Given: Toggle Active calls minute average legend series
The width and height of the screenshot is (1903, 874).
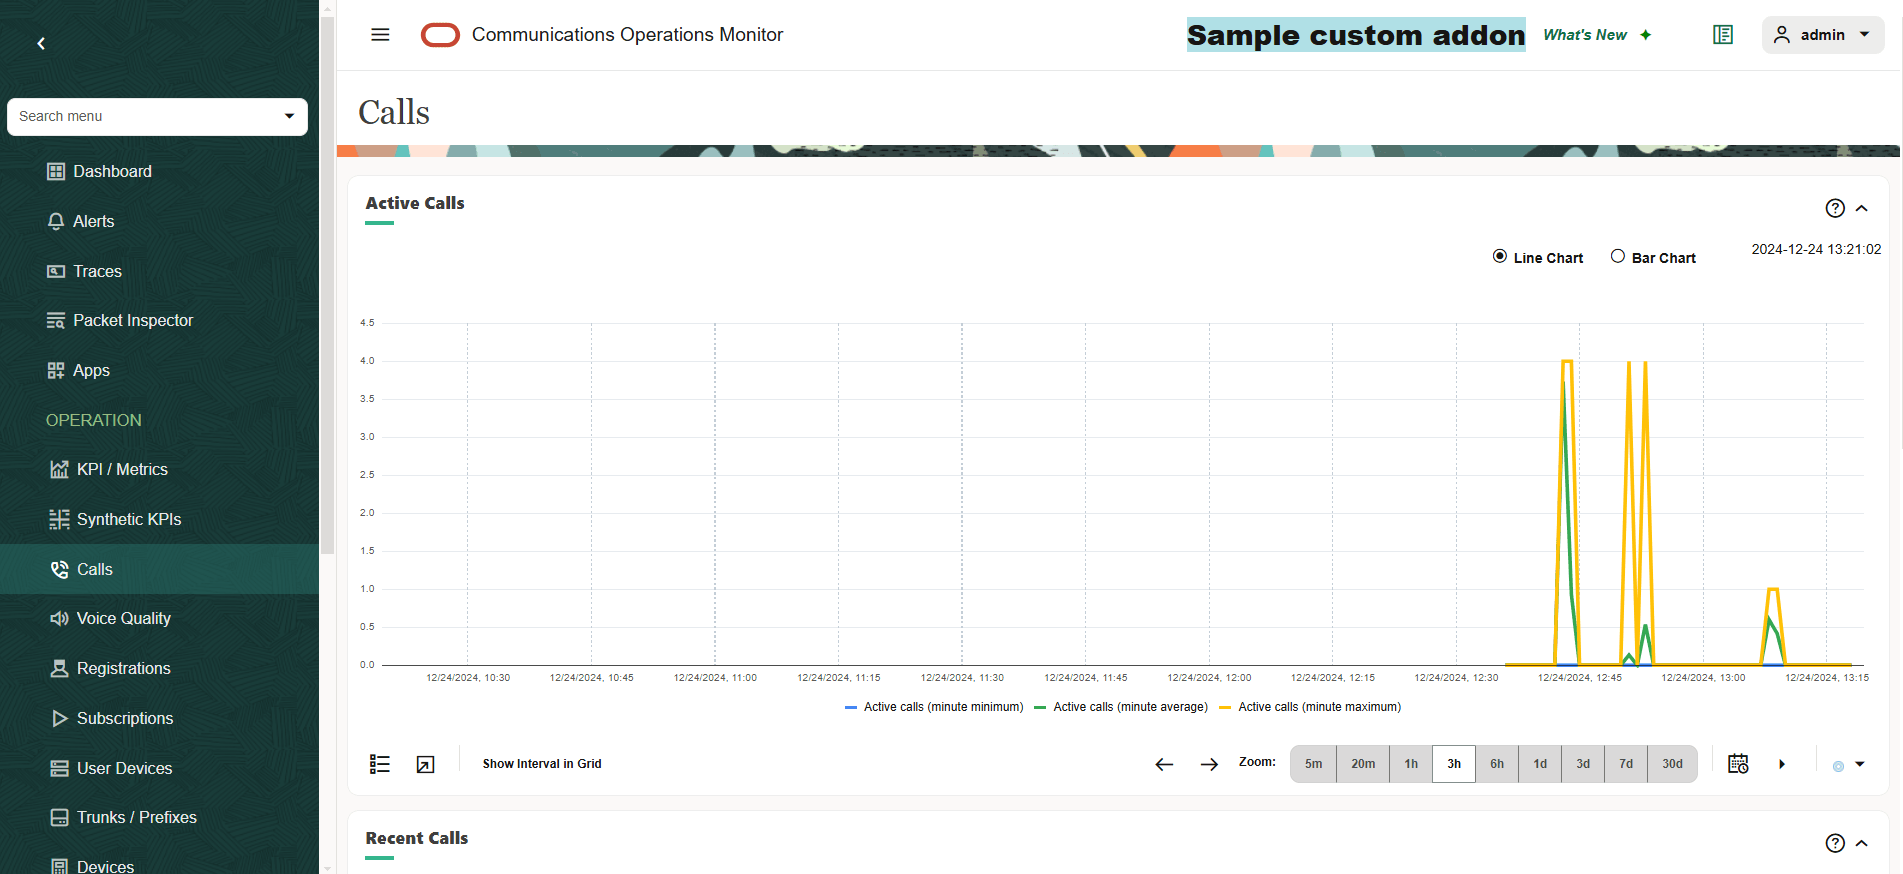Looking at the screenshot, I should coord(1121,707).
